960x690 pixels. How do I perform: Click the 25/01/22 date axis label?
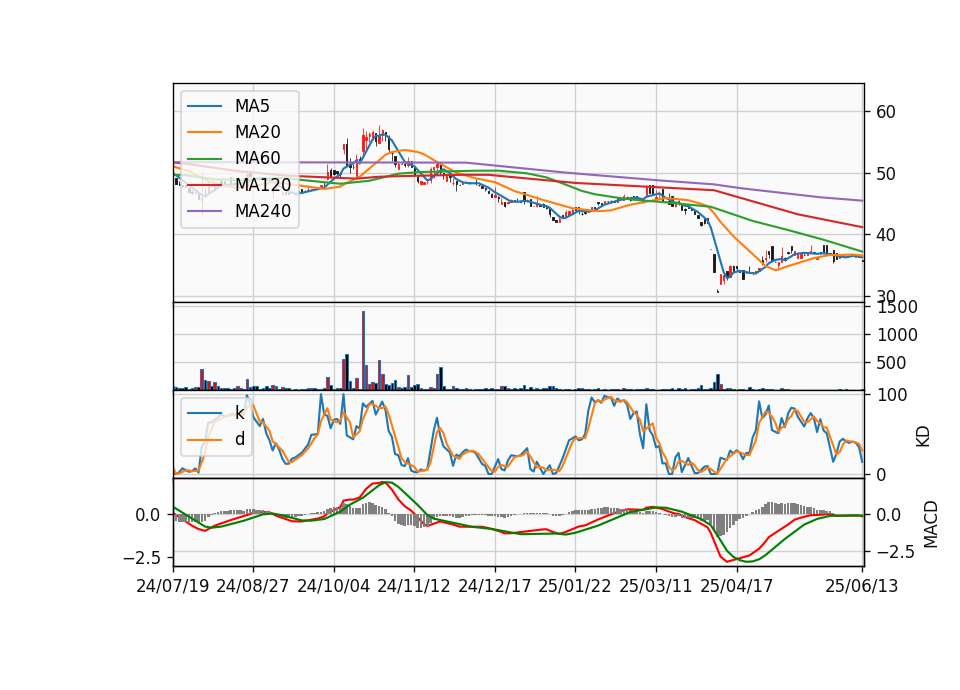575,586
